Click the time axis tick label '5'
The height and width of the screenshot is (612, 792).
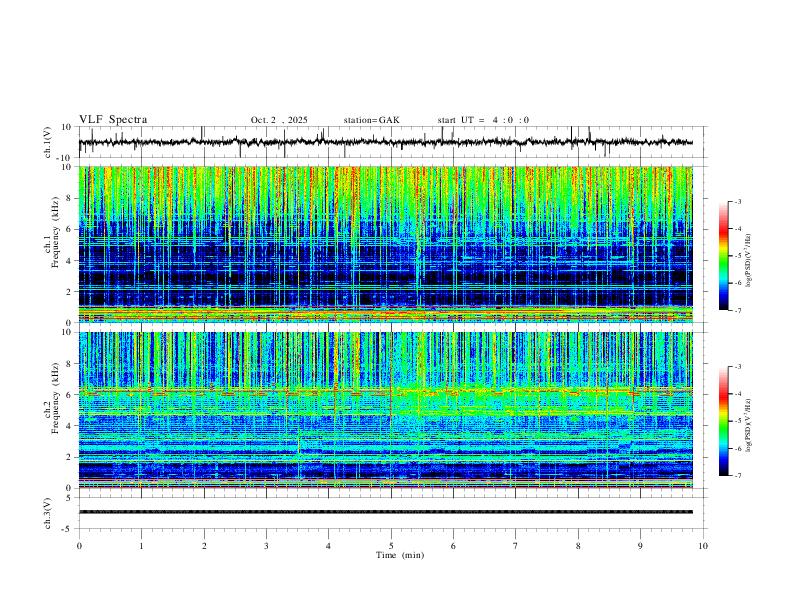391,546
